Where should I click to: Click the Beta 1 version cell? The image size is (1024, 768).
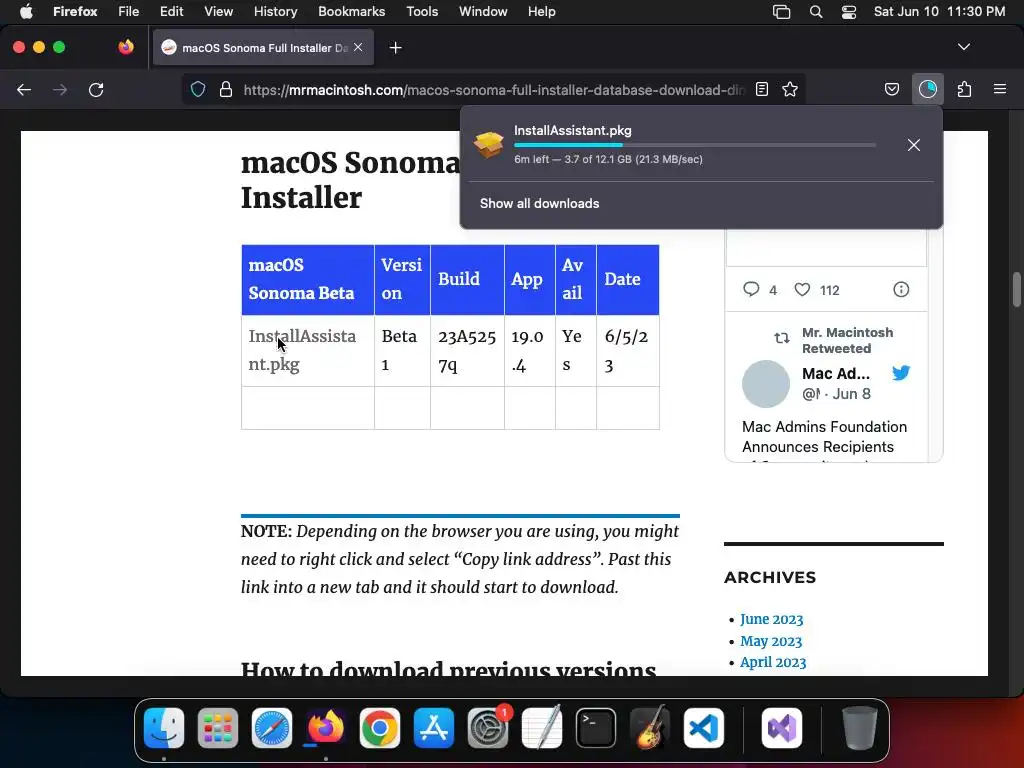click(402, 351)
